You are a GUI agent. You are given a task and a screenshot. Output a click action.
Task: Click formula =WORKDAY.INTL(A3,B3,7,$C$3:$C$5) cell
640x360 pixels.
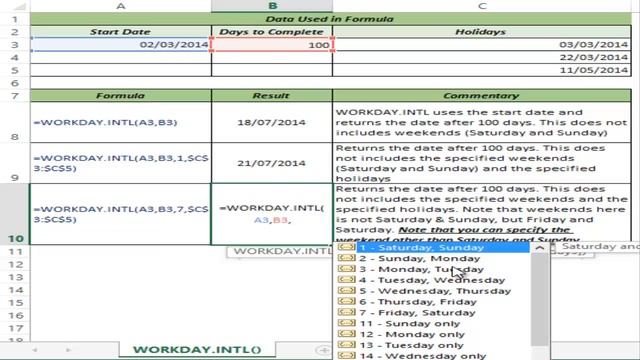click(121, 214)
